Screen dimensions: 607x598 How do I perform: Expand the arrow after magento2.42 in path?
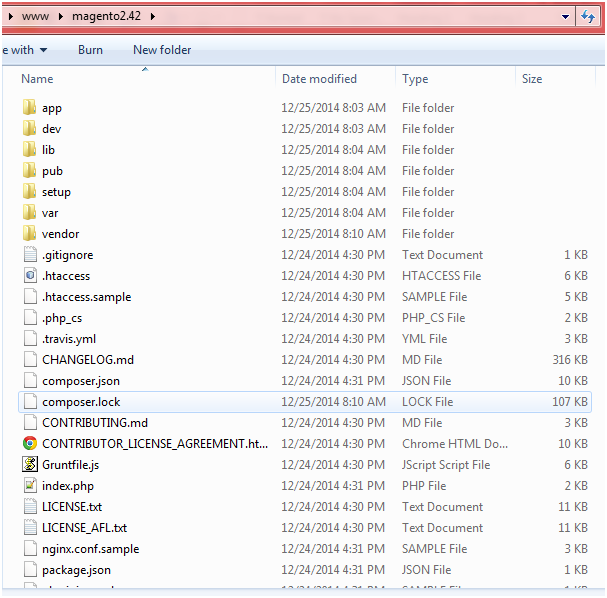[153, 16]
